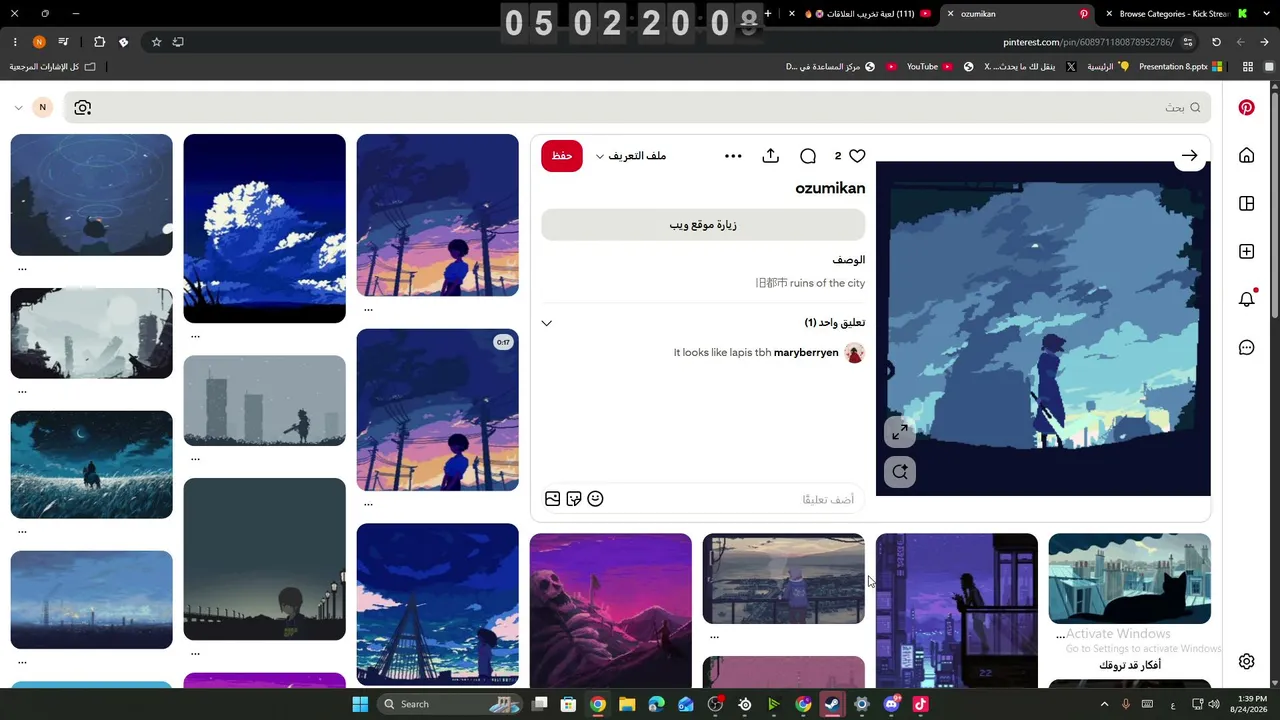Viewport: 1280px width, 720px height.
Task: Open Steam from the taskbar
Action: (832, 704)
